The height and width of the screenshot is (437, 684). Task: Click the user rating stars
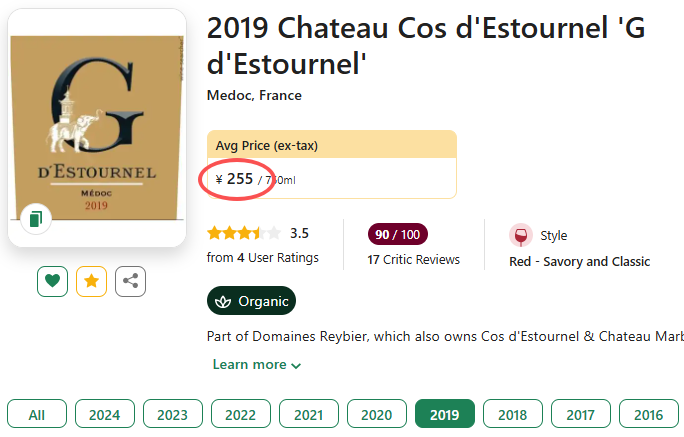coord(243,234)
